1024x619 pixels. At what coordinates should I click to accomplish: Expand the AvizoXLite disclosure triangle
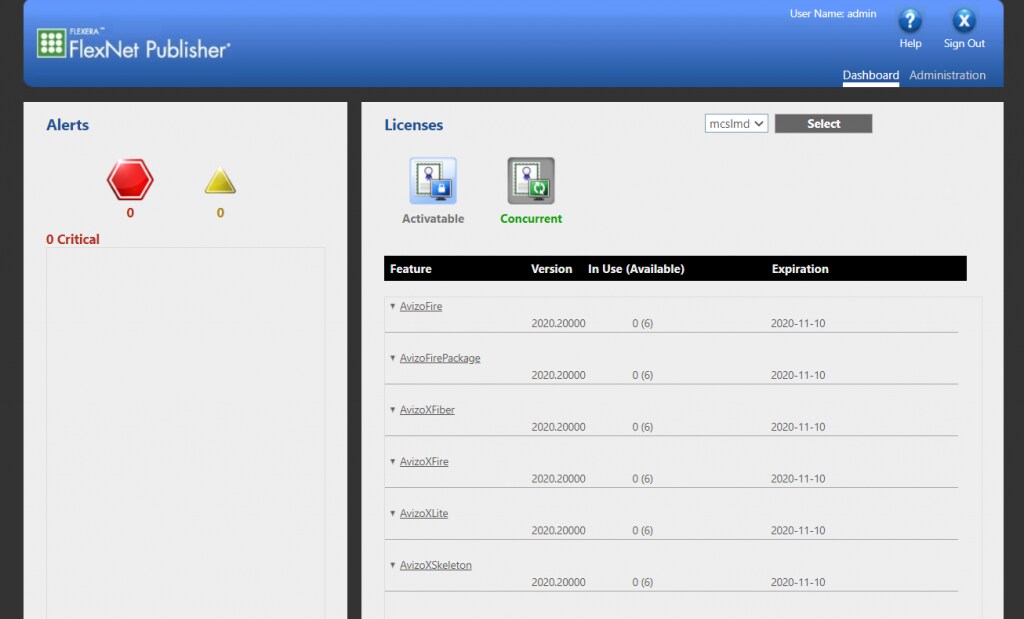392,513
